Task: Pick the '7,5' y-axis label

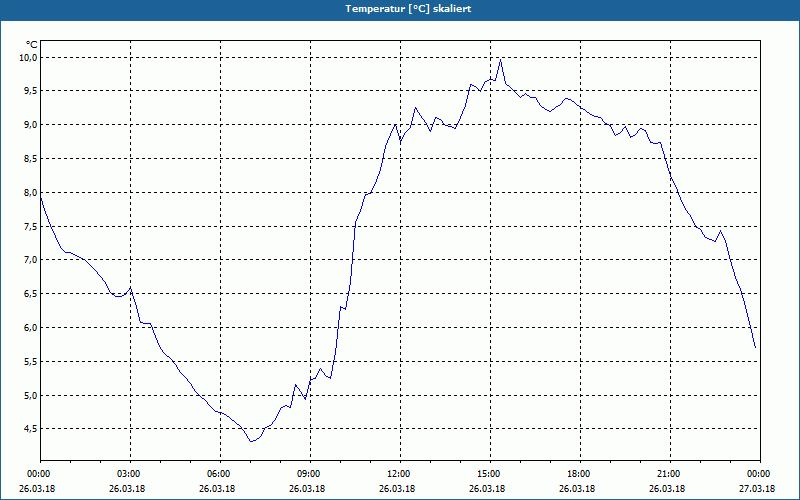Action: [31, 227]
